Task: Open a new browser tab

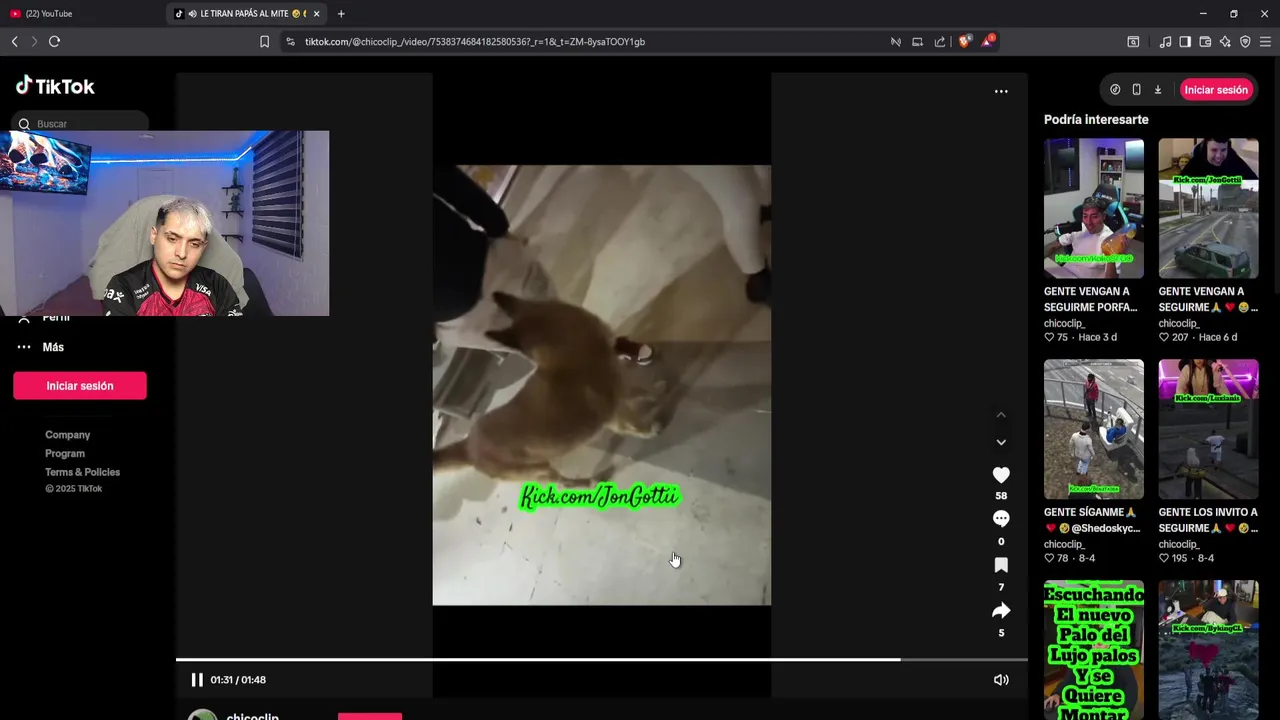Action: pos(341,14)
